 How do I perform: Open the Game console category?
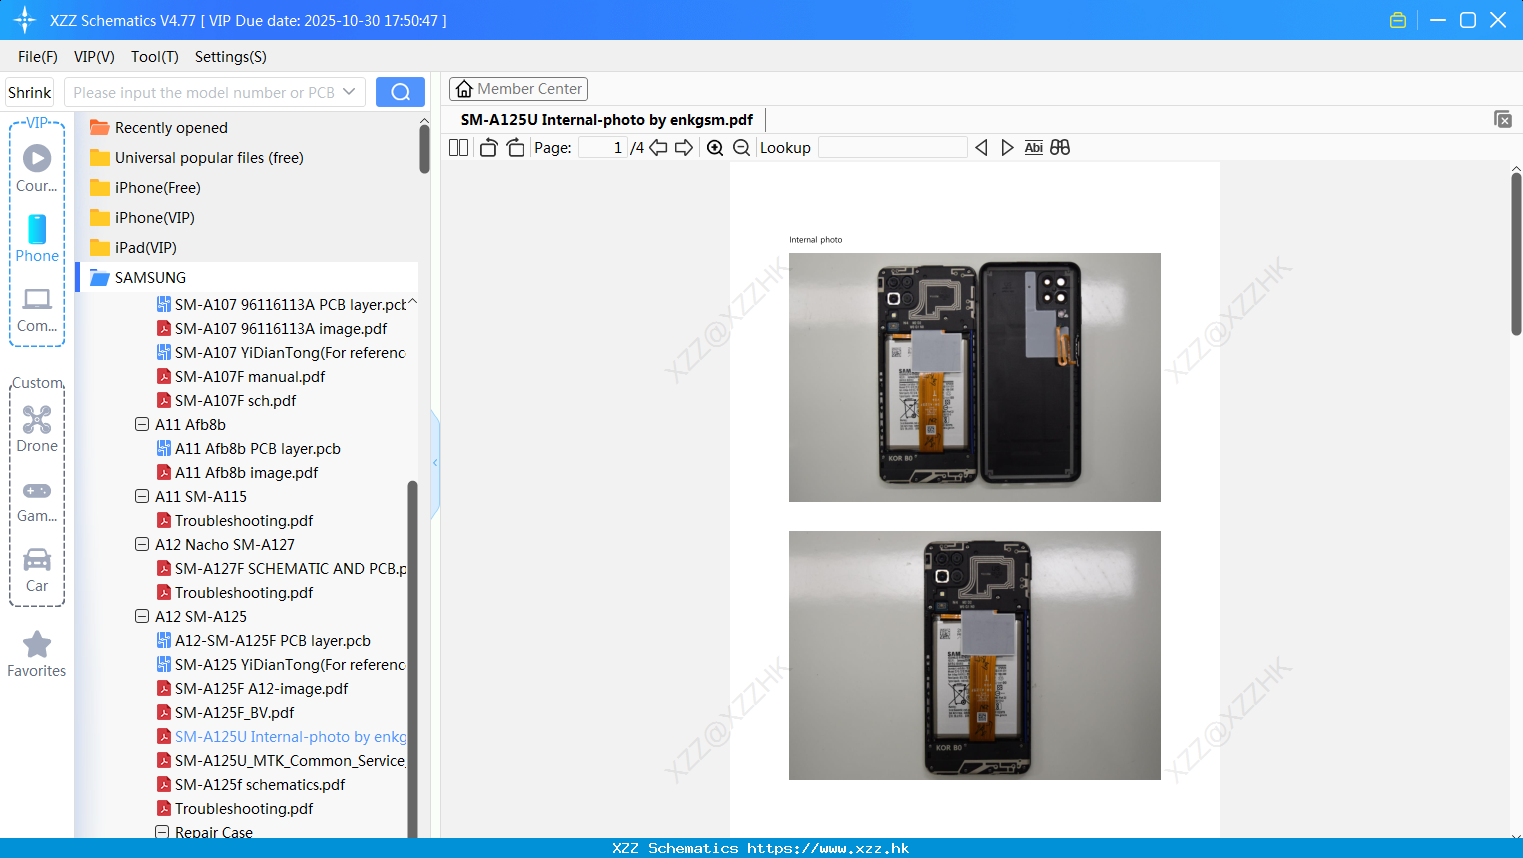pyautogui.click(x=37, y=500)
